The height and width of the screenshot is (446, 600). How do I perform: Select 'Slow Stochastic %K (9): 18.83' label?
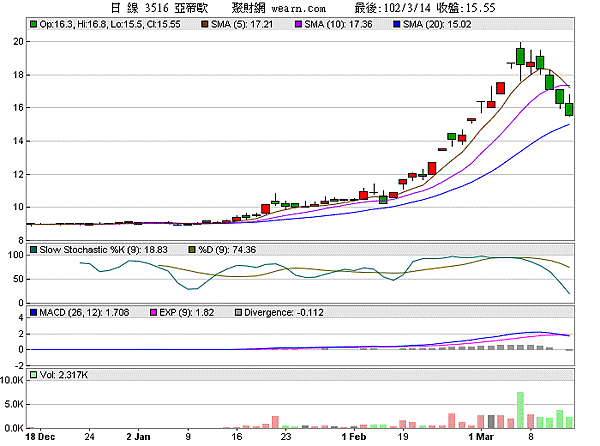tap(104, 250)
